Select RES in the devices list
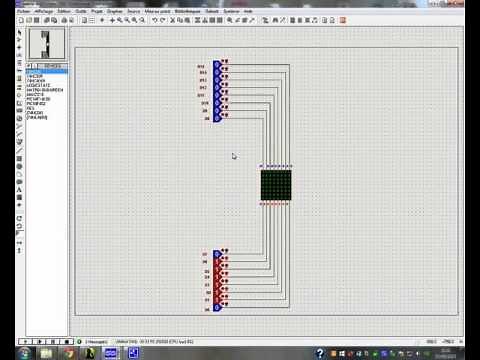480x360 pixels. [x=31, y=108]
